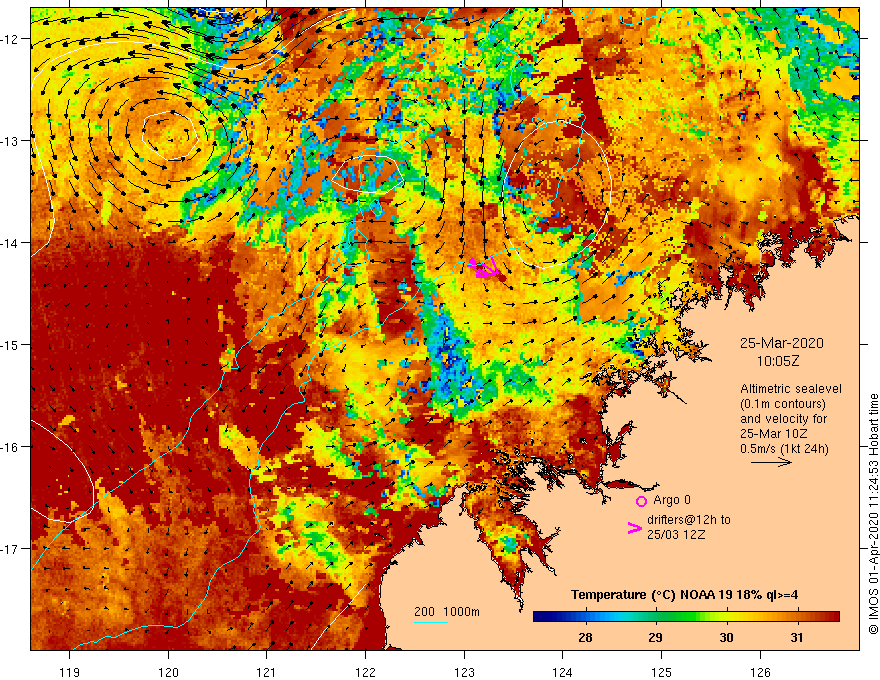Click the 124 longitude axis label
The width and height of the screenshot is (880, 680).
point(563,672)
